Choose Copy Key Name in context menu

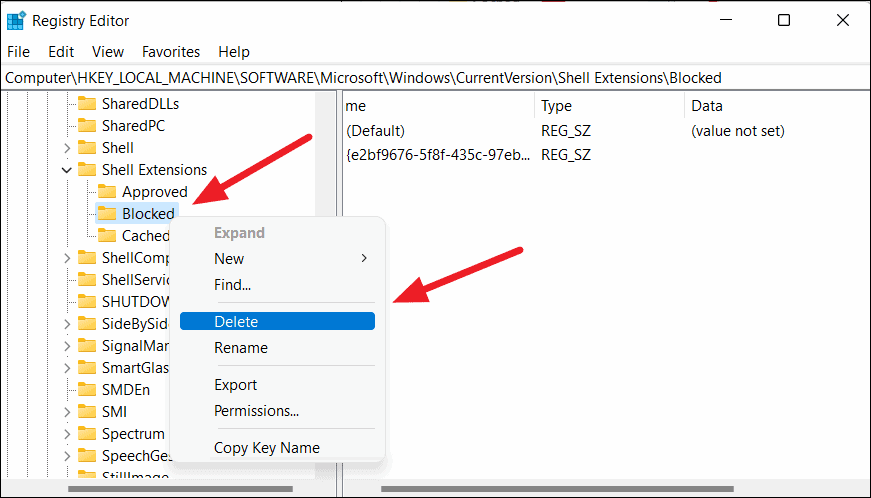277,447
